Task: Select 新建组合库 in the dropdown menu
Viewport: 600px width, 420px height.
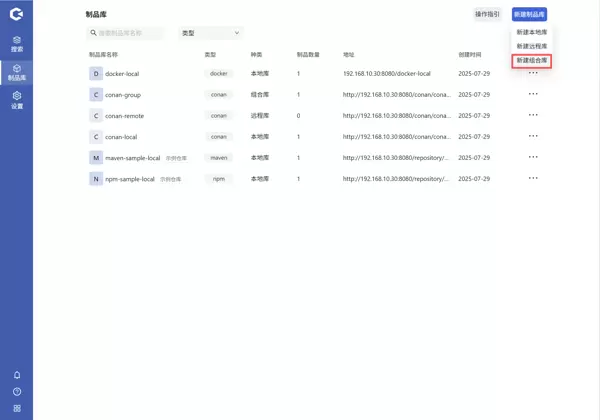Action: pyautogui.click(x=531, y=61)
